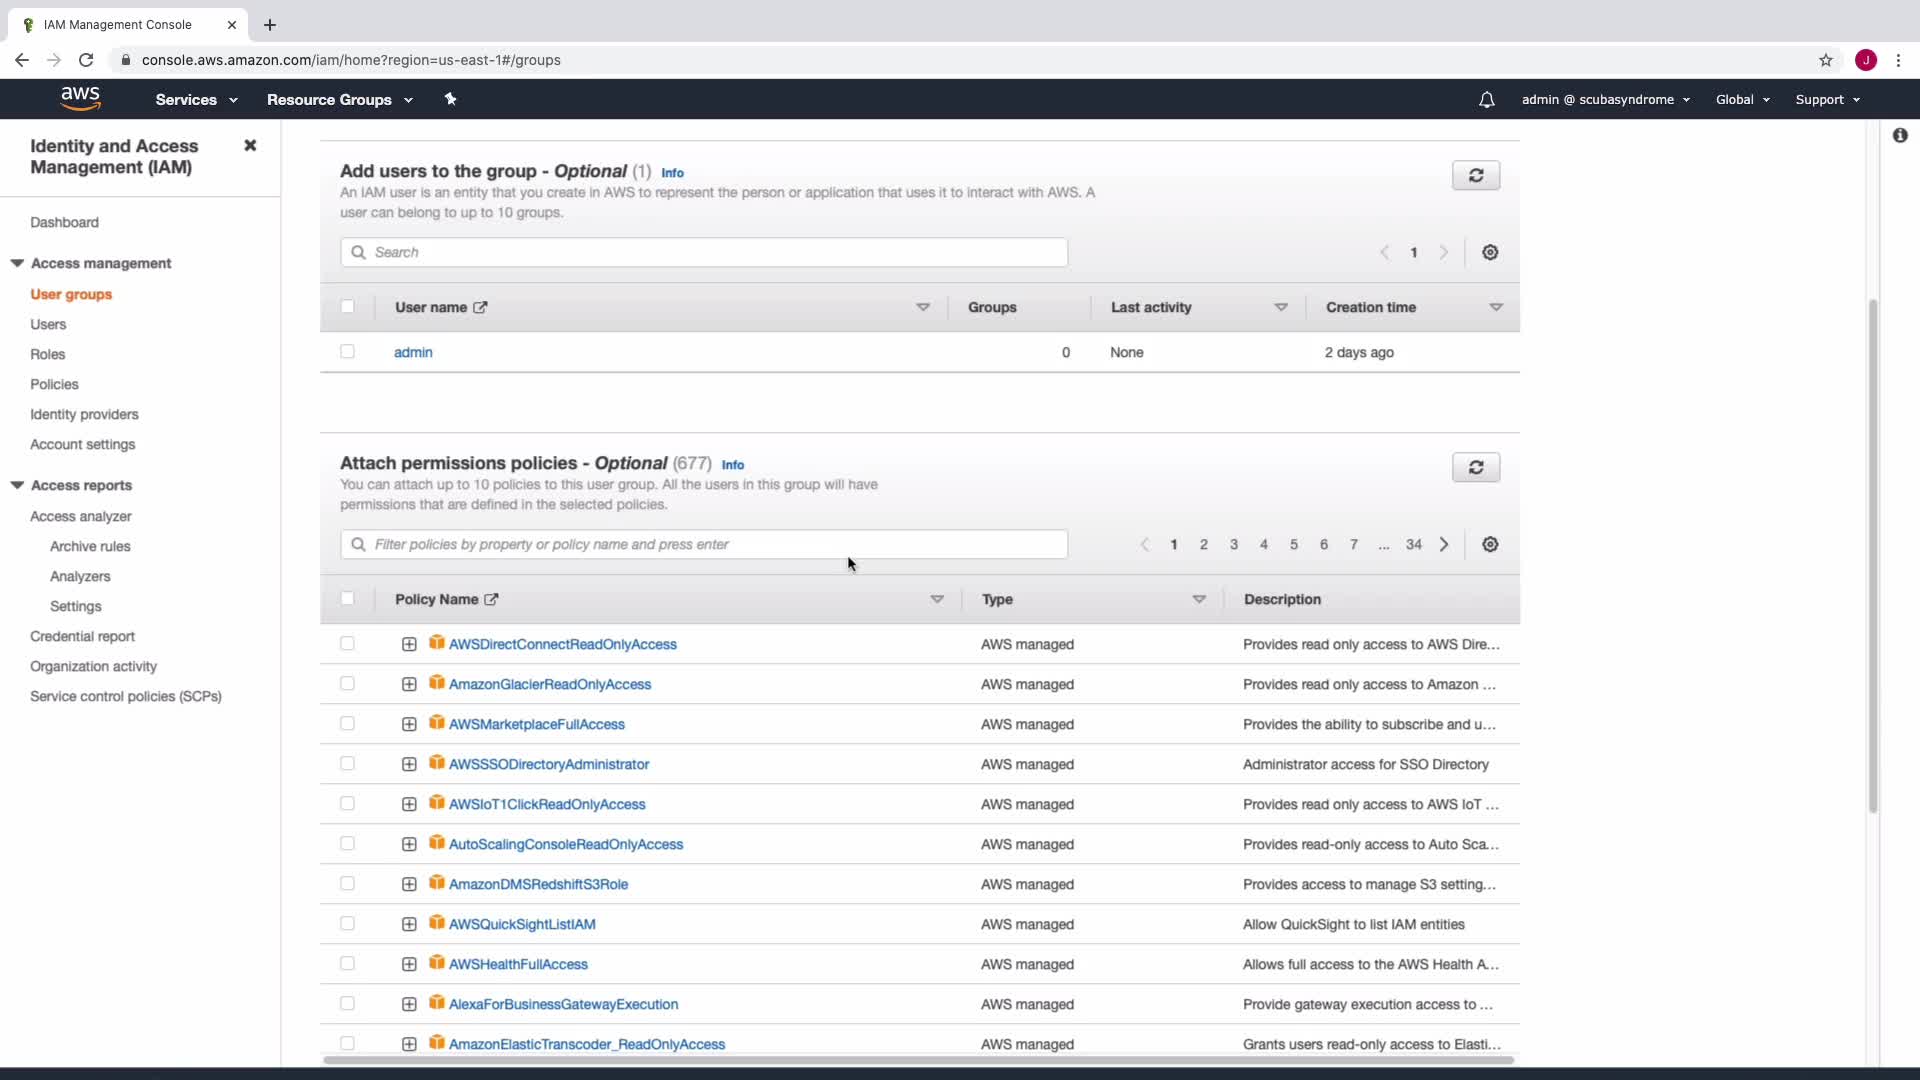Close the IAM navigation sidebar

250,146
